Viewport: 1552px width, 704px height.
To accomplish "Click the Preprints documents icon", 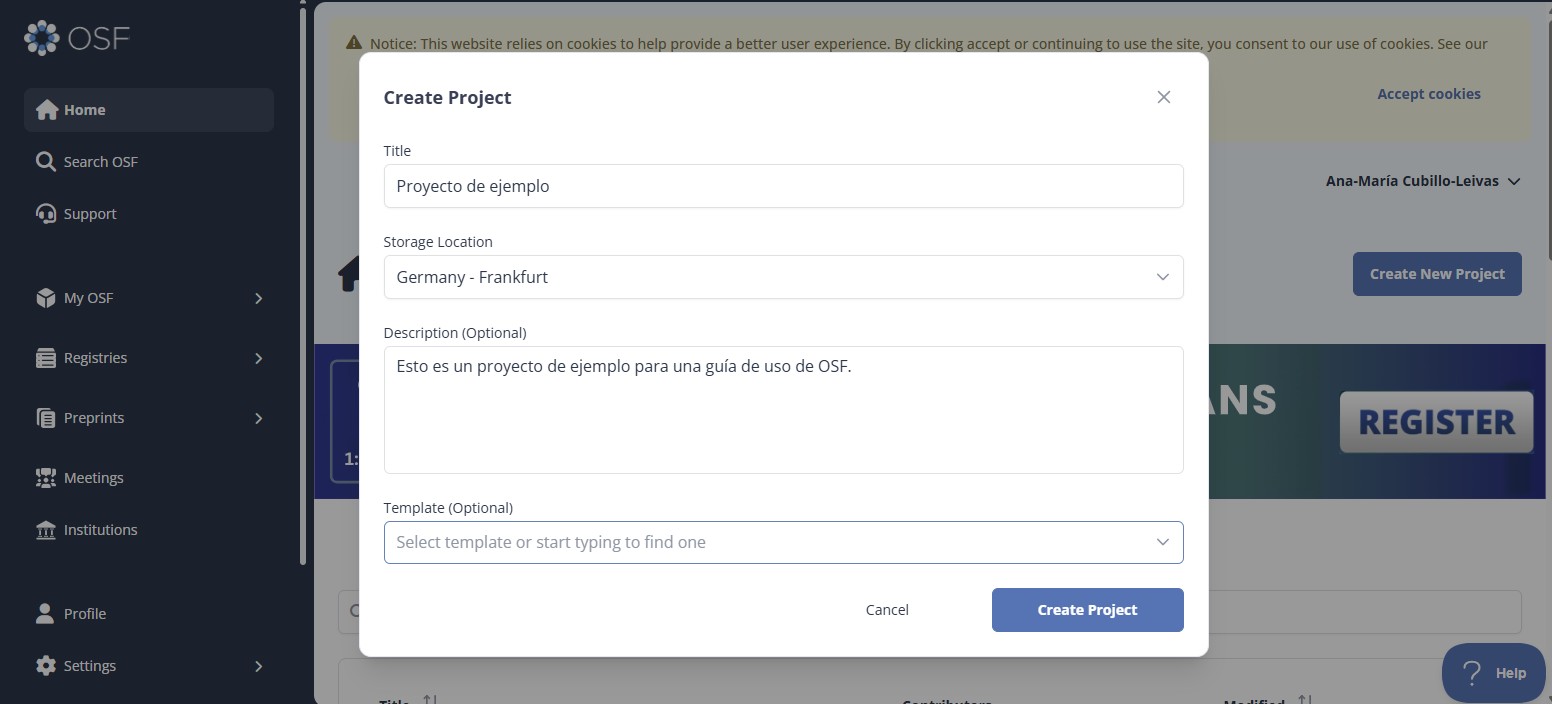I will coord(45,418).
